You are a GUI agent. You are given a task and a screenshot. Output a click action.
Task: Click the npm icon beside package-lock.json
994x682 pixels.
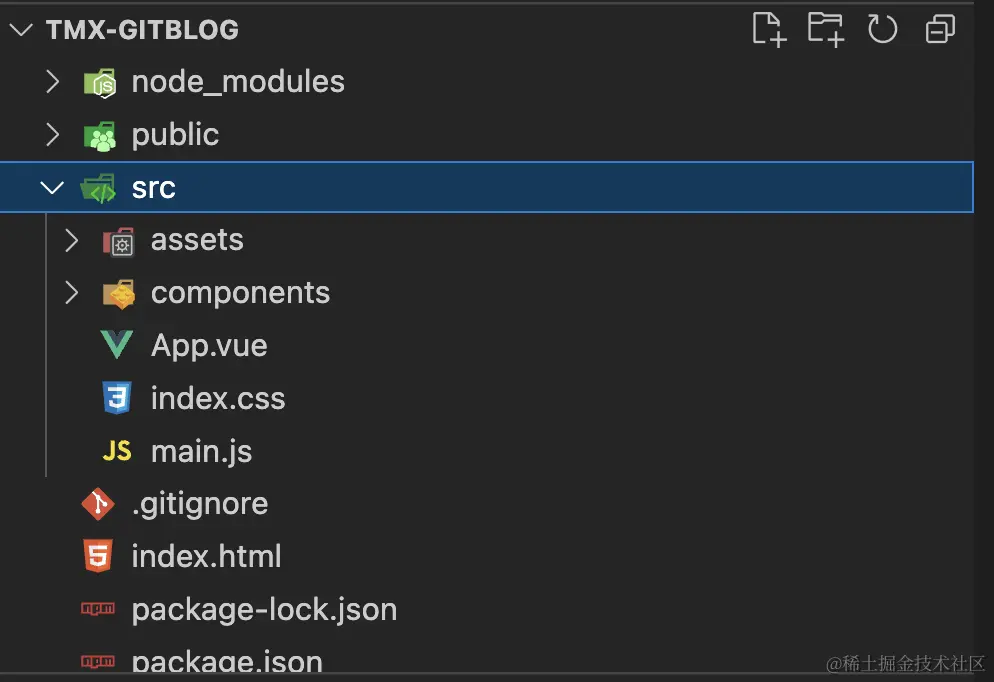click(98, 608)
